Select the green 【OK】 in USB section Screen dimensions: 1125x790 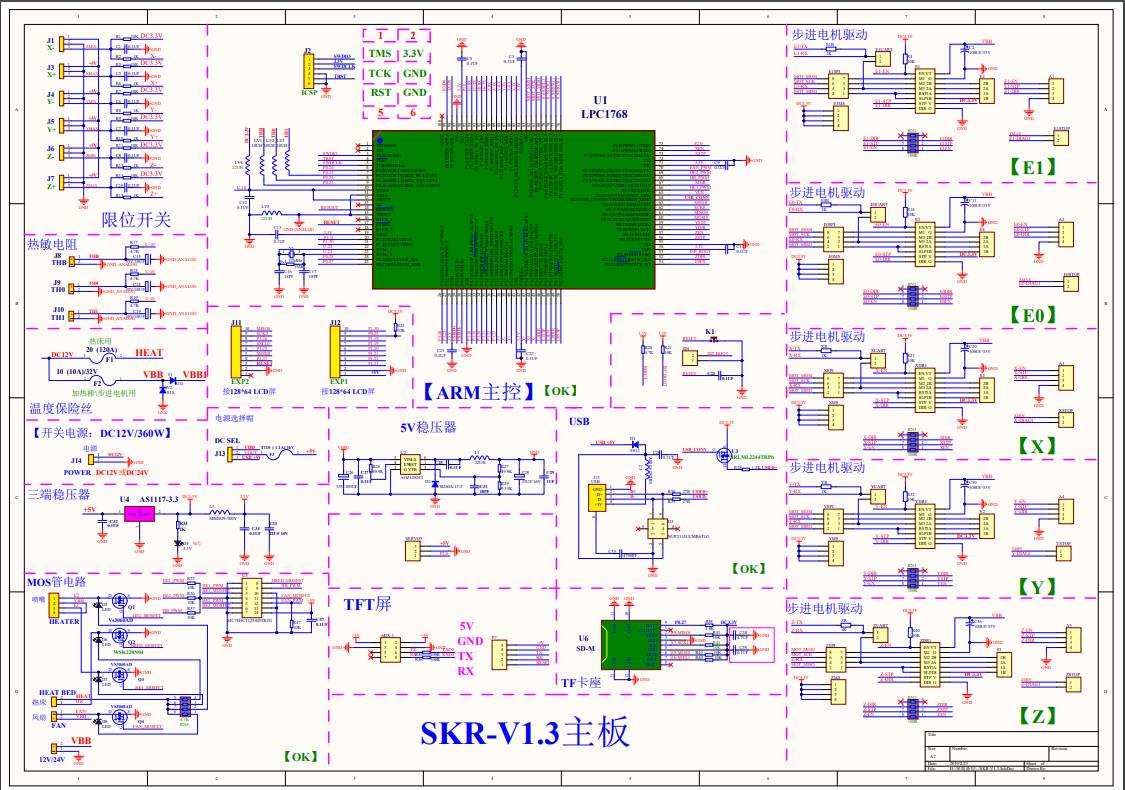[x=748, y=569]
